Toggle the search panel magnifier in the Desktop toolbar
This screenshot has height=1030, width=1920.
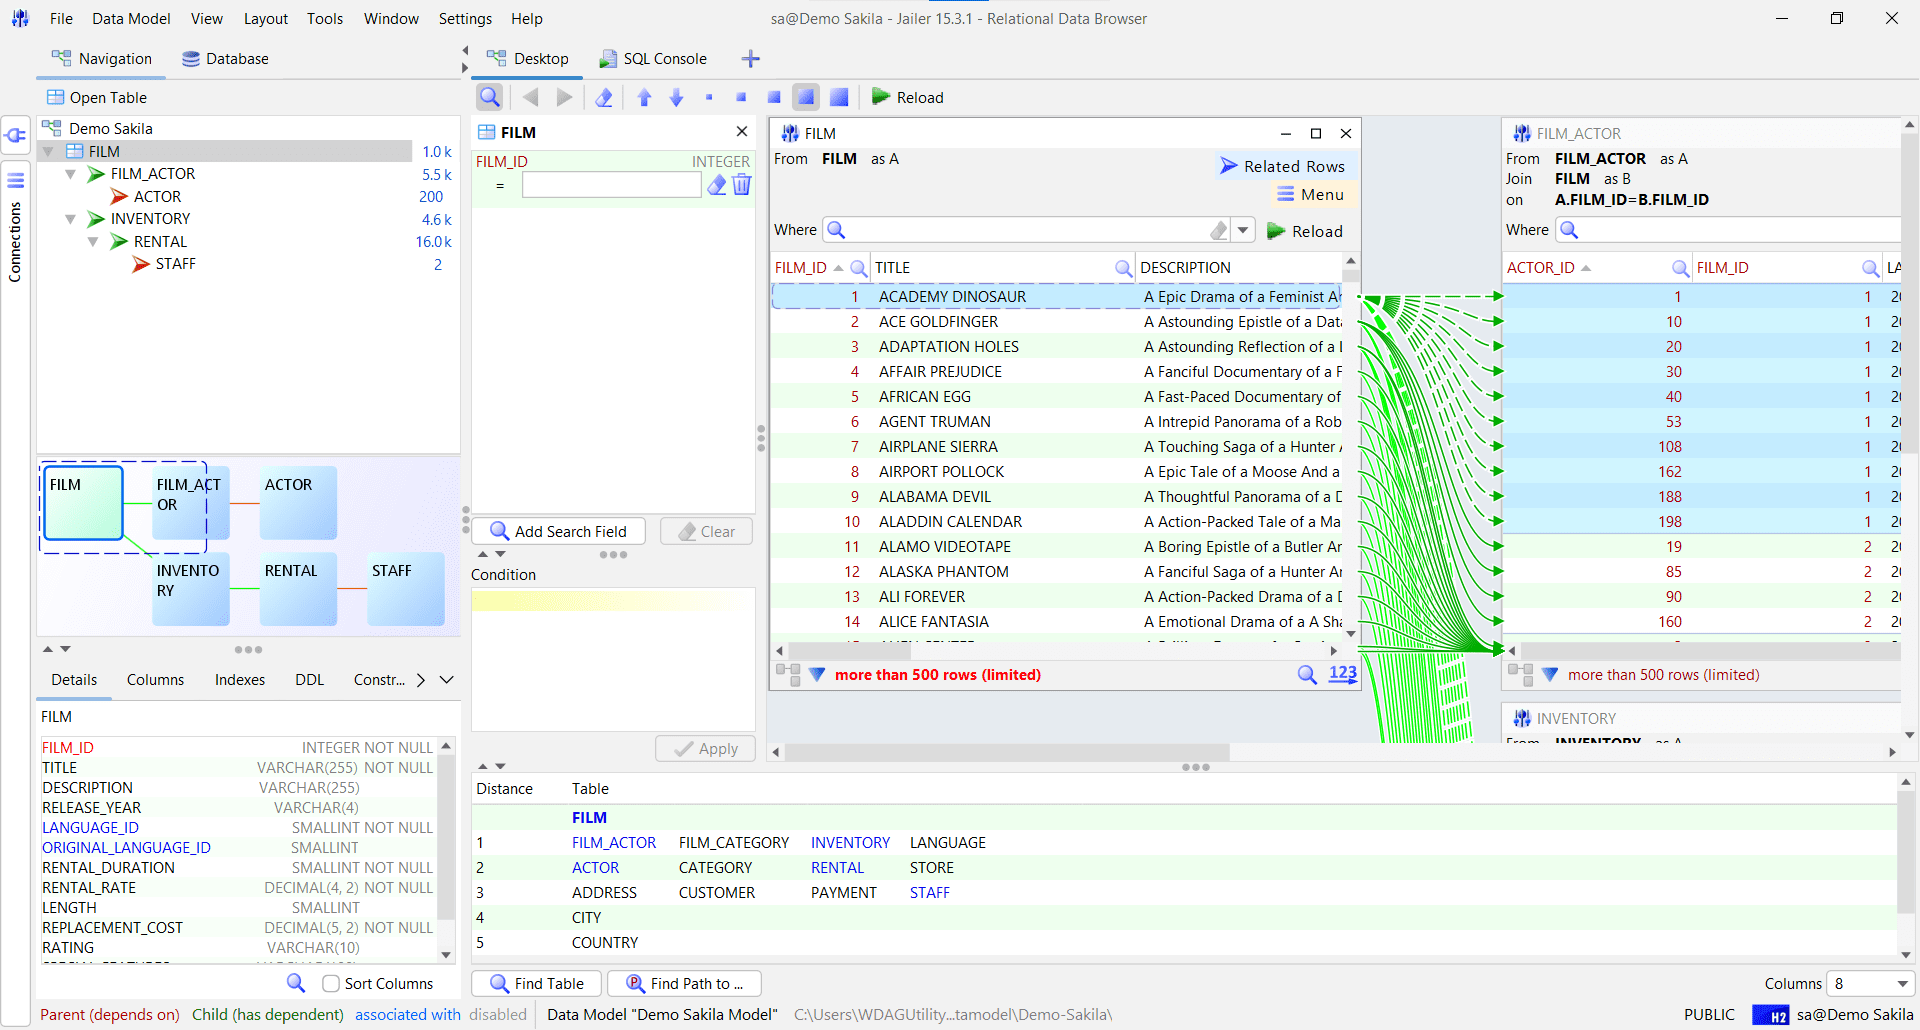point(489,97)
